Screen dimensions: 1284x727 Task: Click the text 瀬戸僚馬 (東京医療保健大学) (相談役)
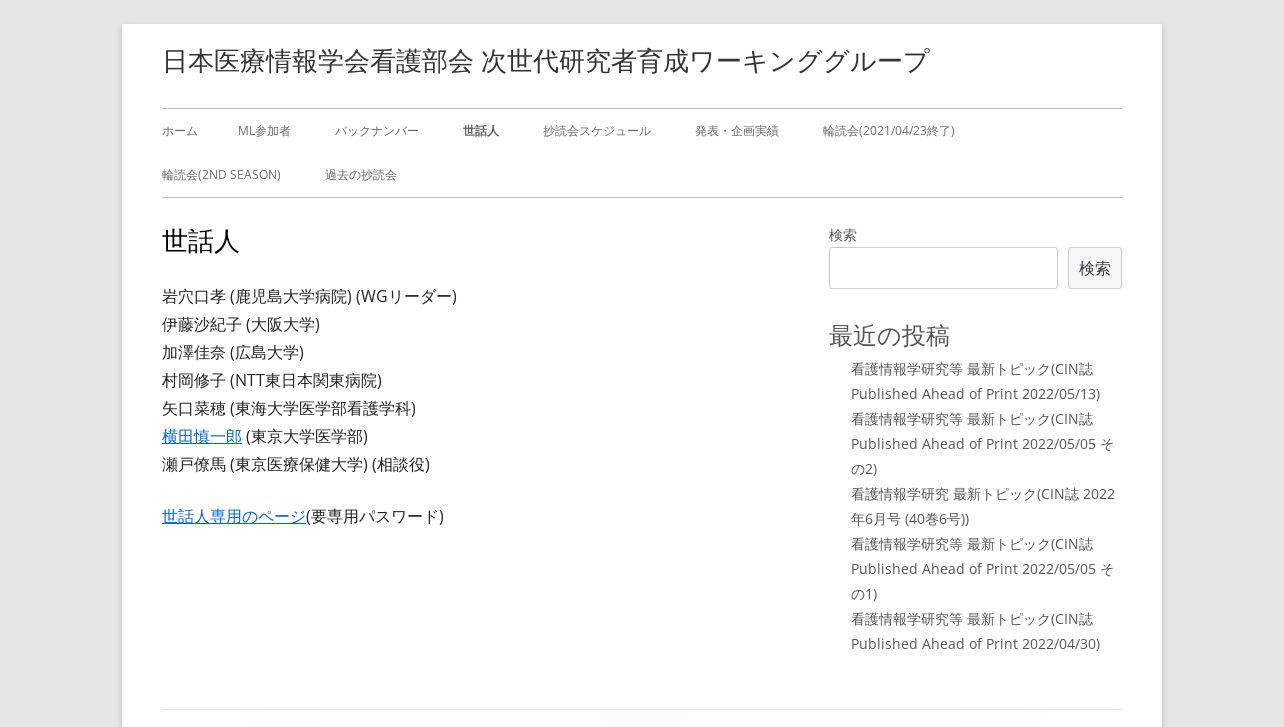pos(296,465)
